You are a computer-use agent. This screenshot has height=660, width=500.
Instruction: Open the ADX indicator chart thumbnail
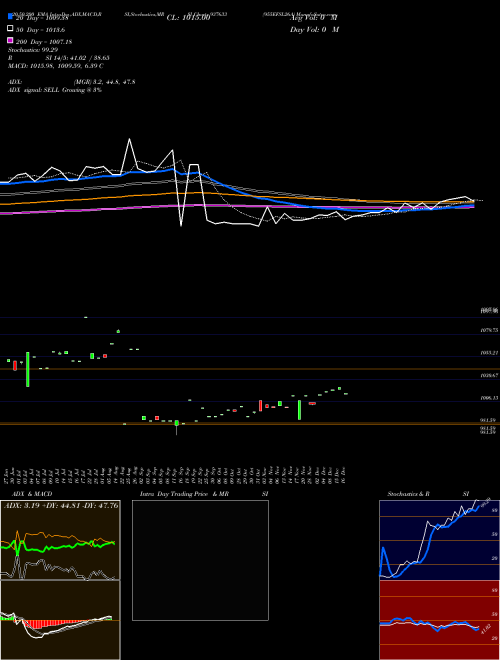(60, 540)
